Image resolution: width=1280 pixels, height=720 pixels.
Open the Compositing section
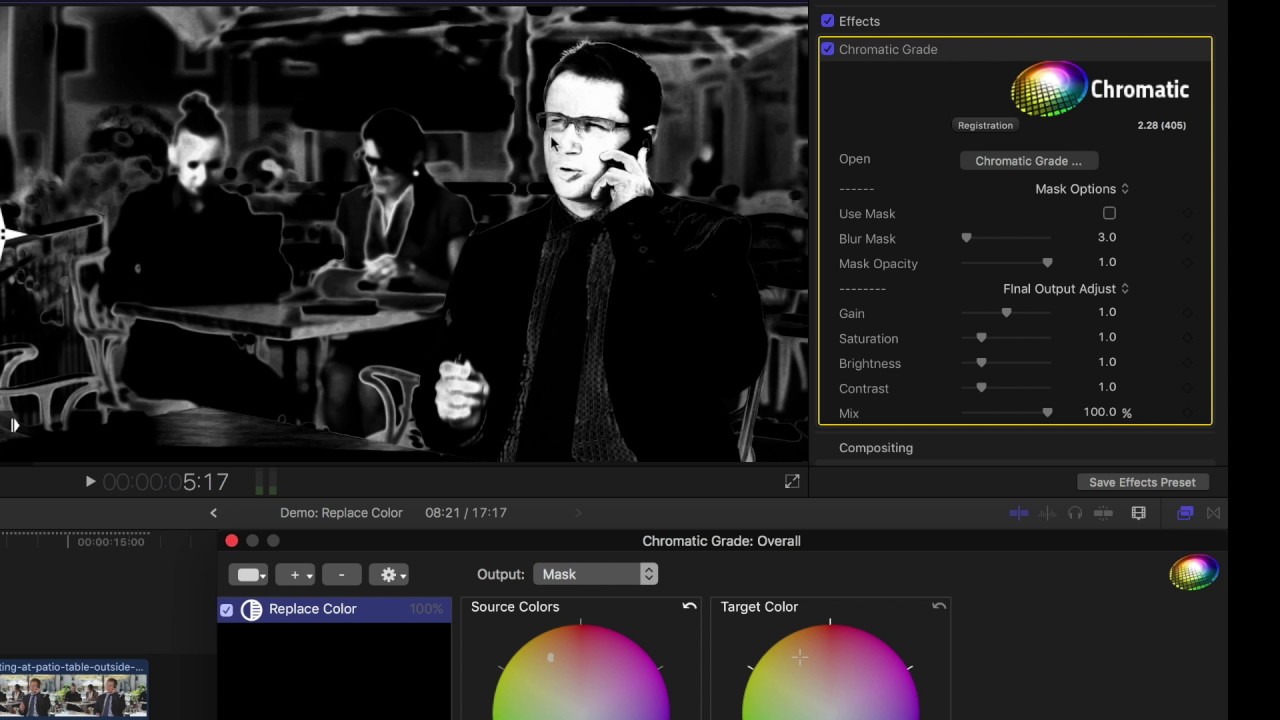tap(876, 448)
